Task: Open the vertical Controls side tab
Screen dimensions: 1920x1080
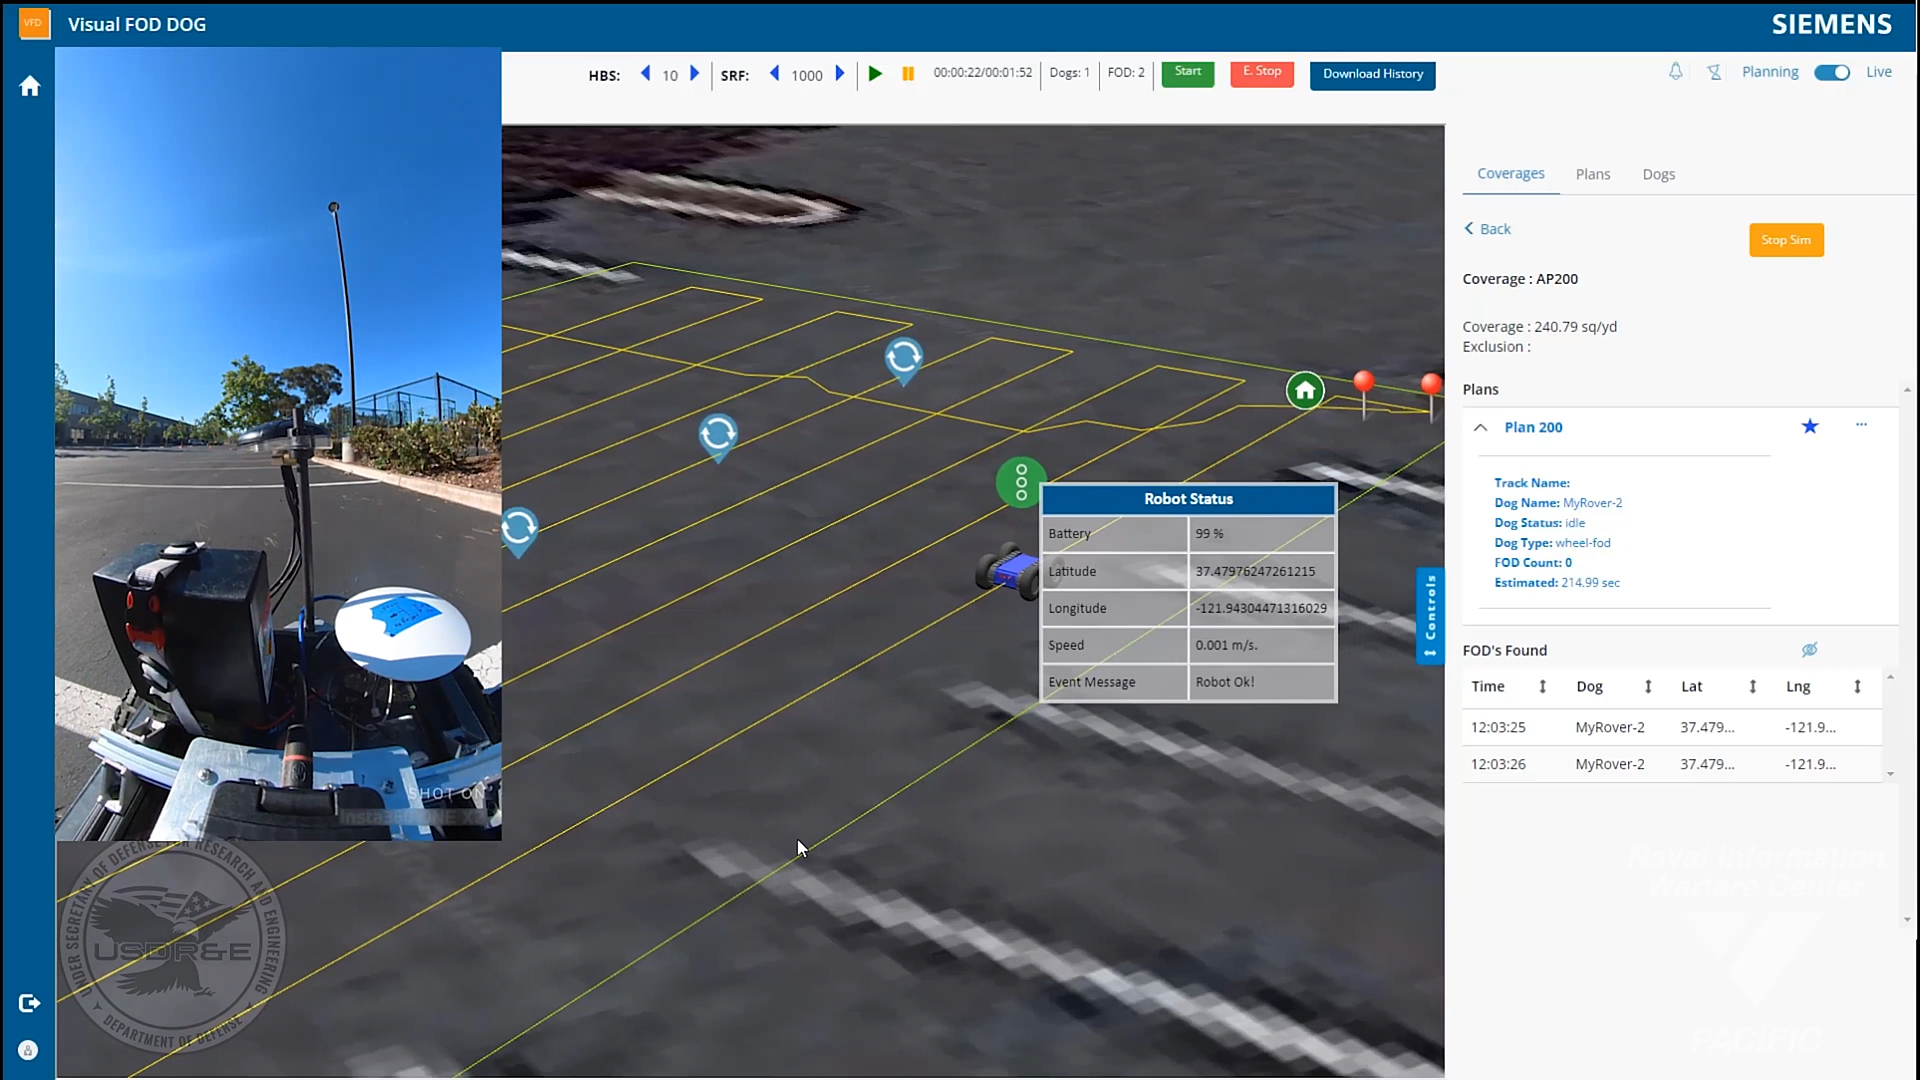Action: 1430,615
